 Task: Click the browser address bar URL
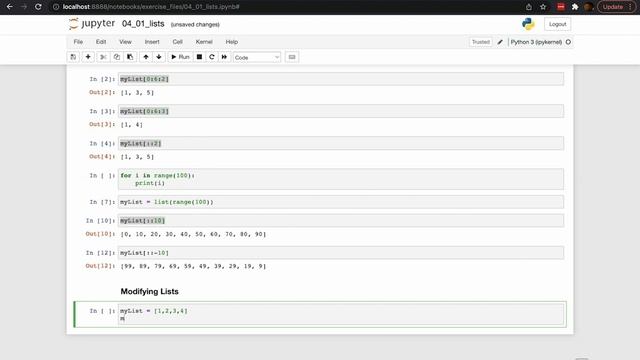pyautogui.click(x=151, y=7)
